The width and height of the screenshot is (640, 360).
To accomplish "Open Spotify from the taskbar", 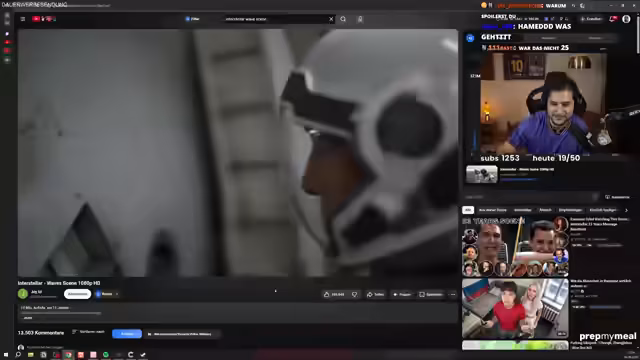I will coord(106,355).
